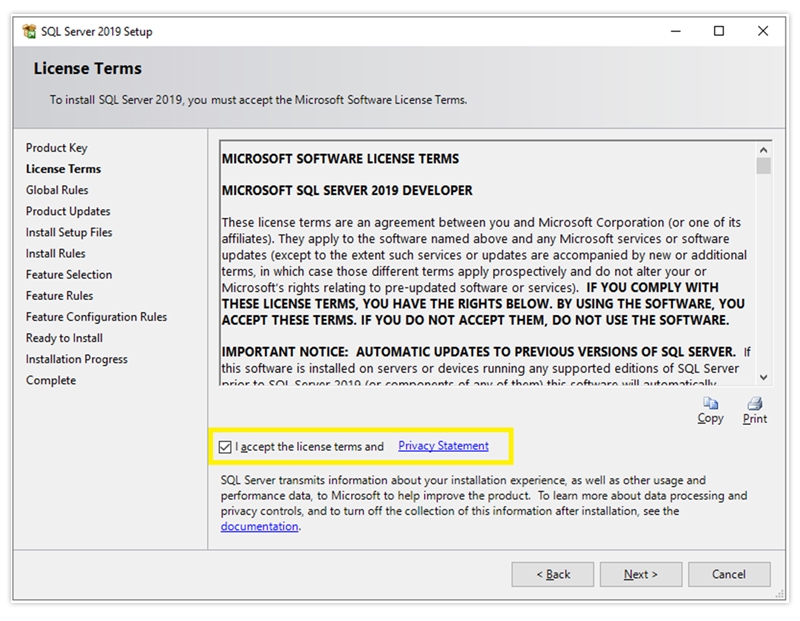Select the License Terms step
The image size is (800, 621).
[x=60, y=169]
